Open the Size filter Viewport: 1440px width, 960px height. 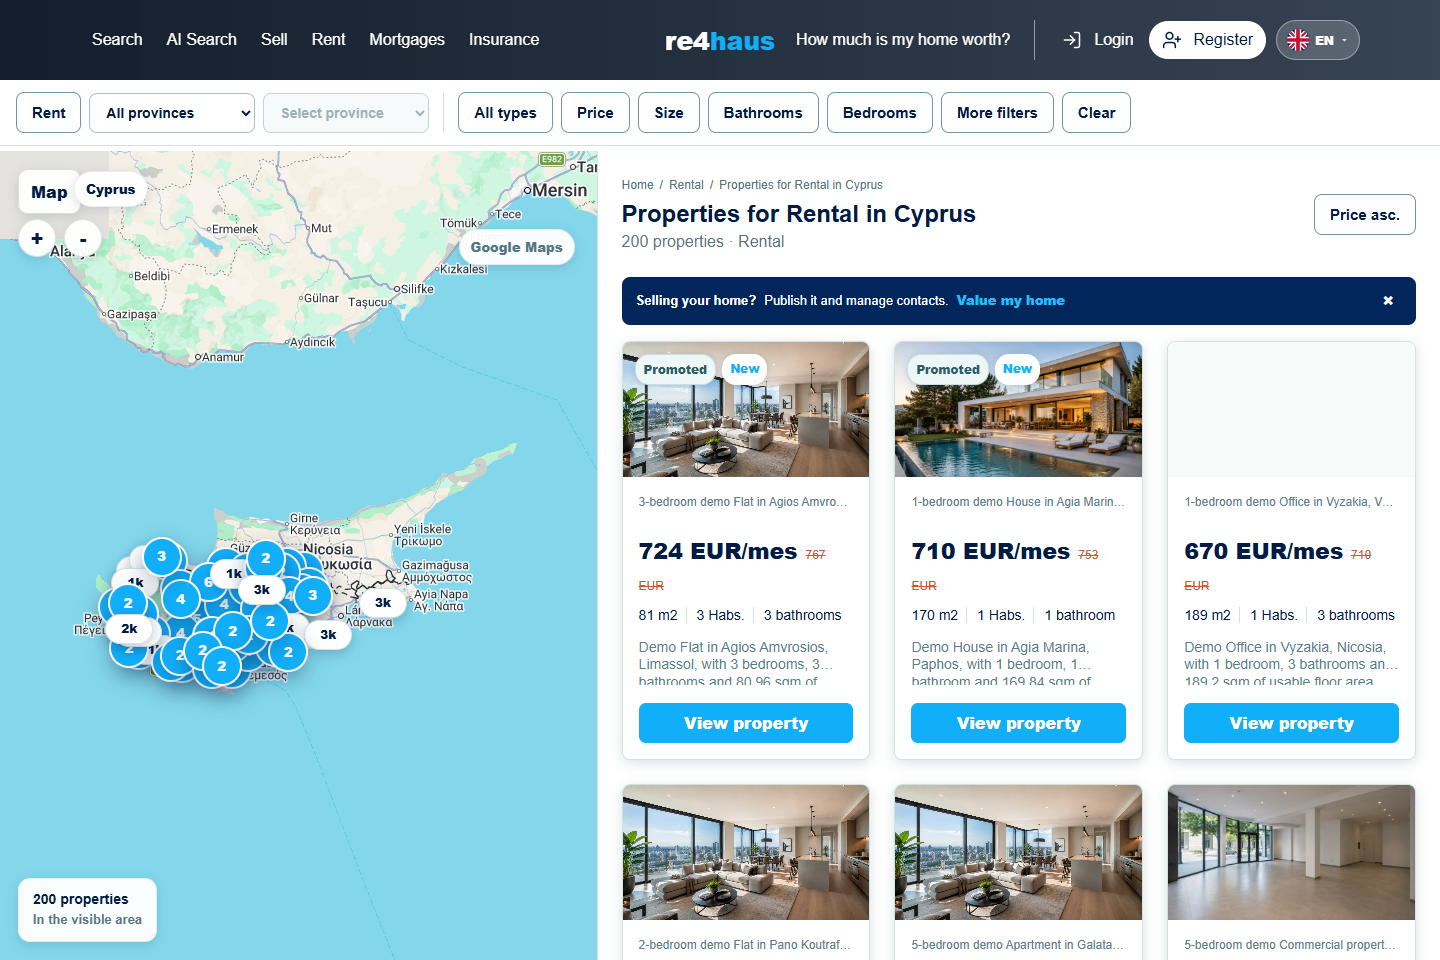(669, 113)
